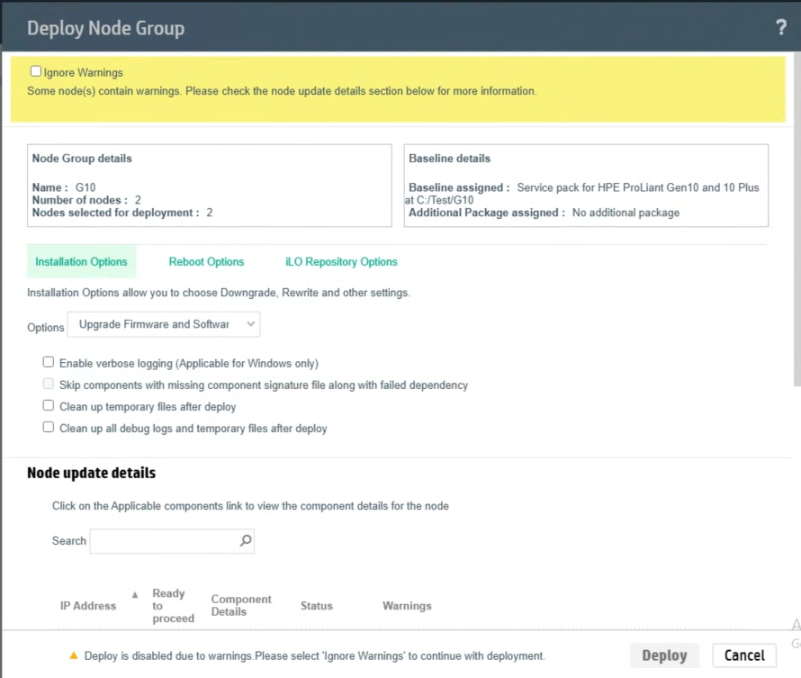Enable verbose logging checkbox
This screenshot has width=801, height=678.
pos(48,362)
